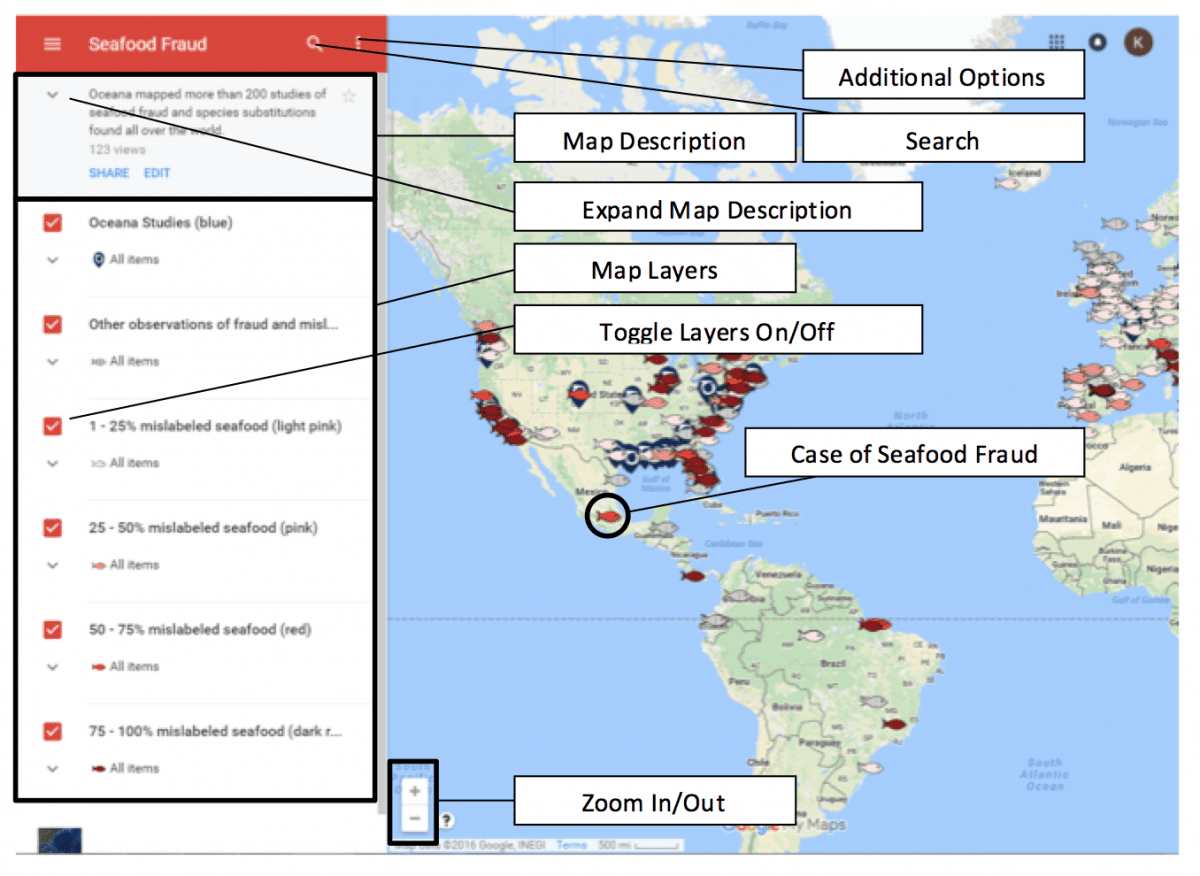The height and width of the screenshot is (876, 1200).
Task: Click the '50 - 75% mislabeled seafood (red)' name
Action: tap(200, 630)
